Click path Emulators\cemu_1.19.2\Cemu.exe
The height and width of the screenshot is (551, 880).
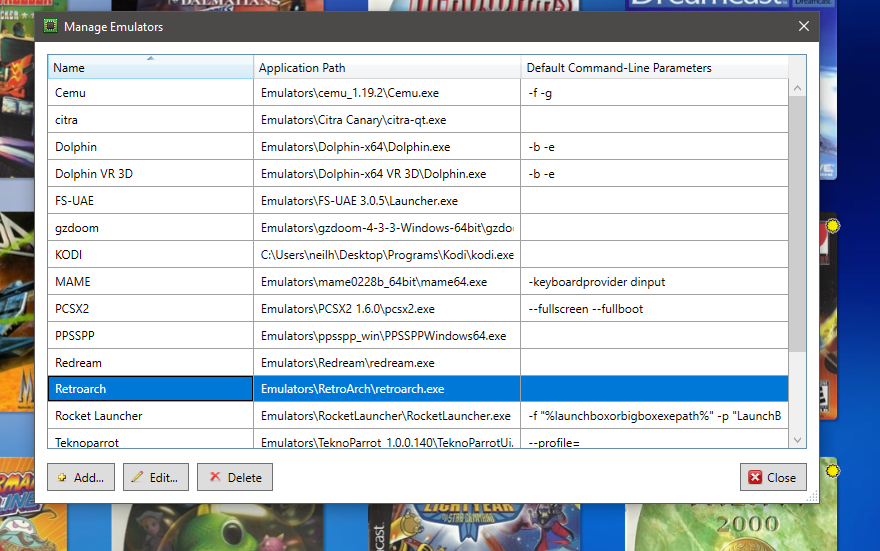[x=350, y=93]
